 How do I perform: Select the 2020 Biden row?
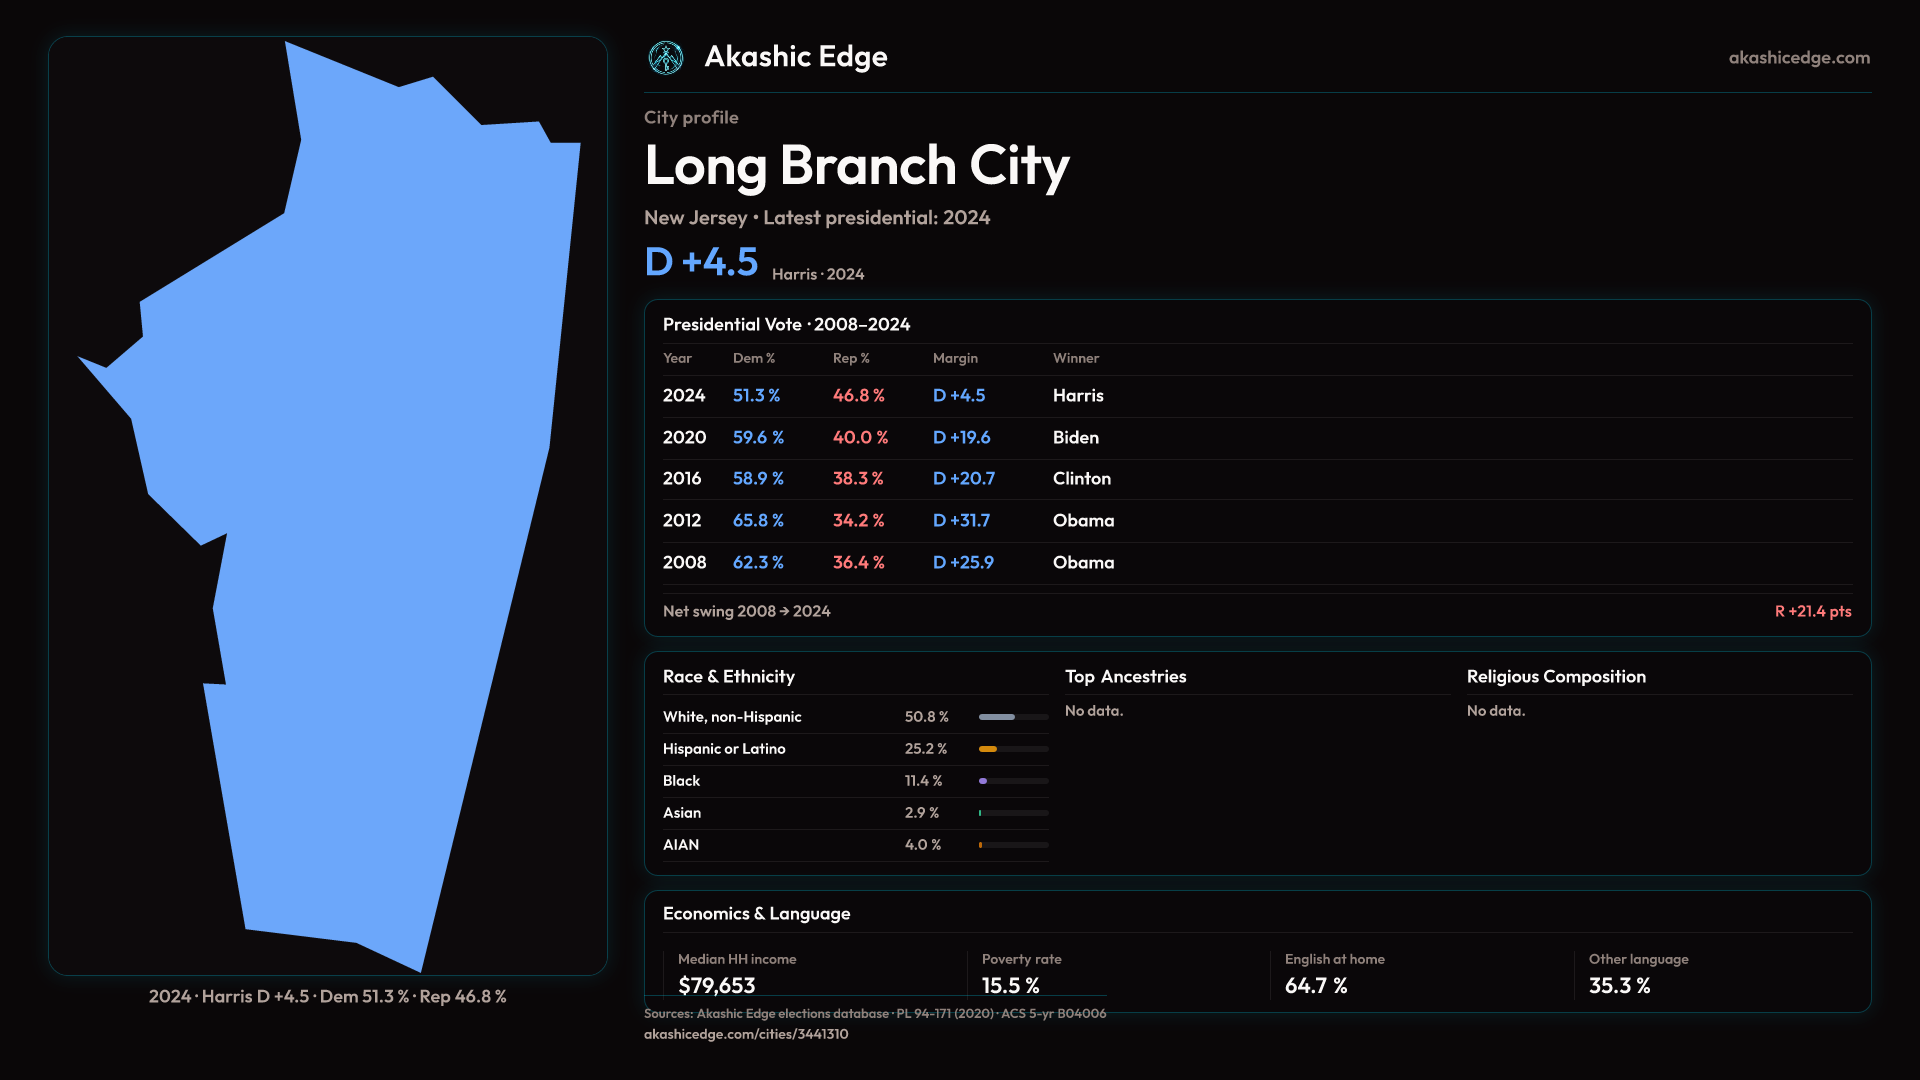[x=1075, y=438]
